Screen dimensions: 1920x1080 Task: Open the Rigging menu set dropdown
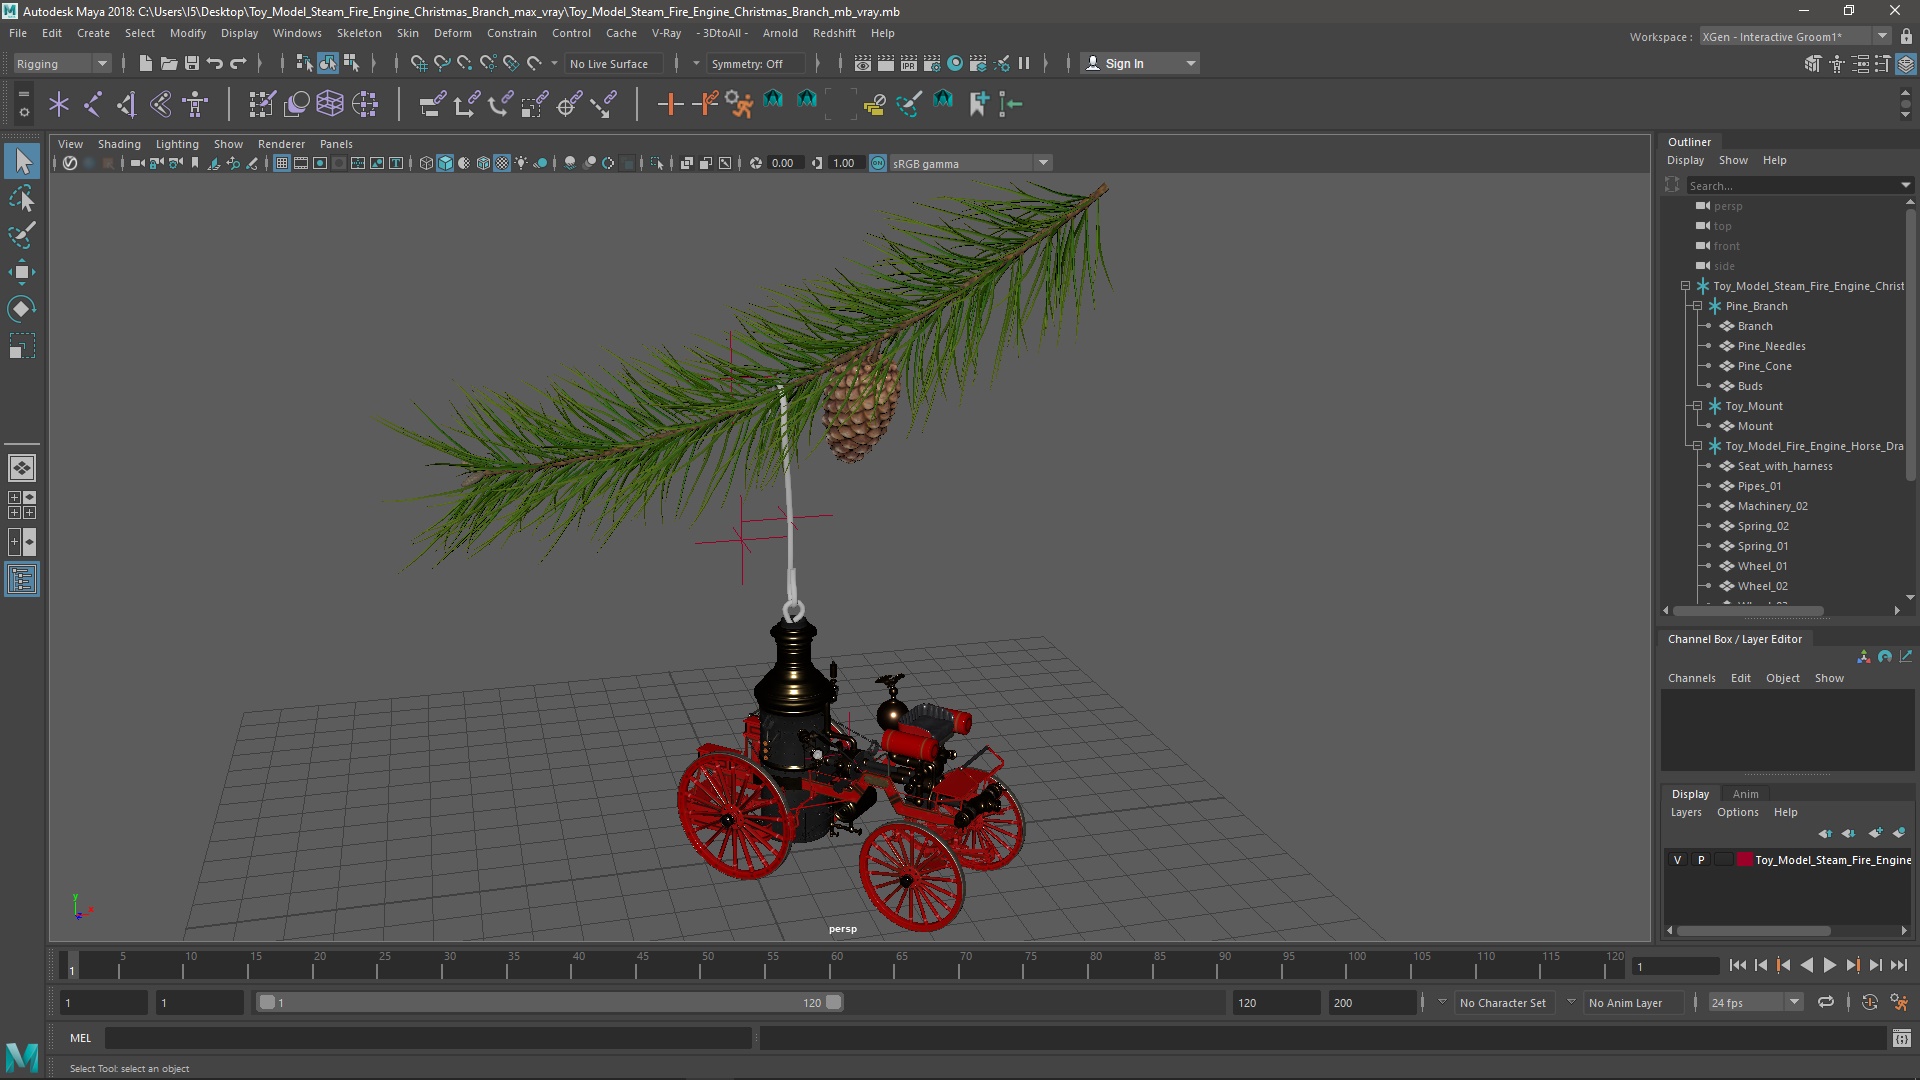tap(62, 63)
